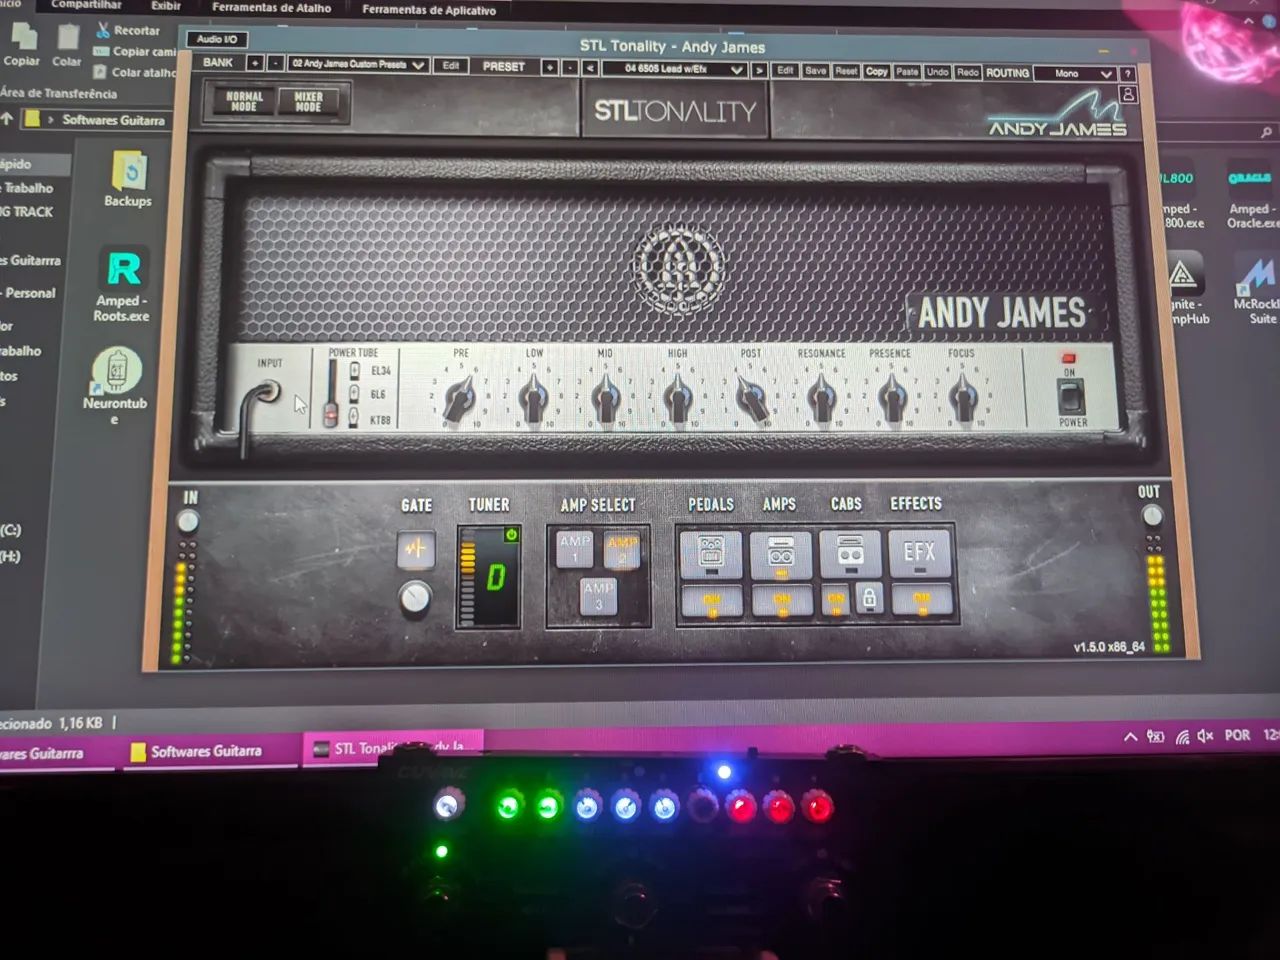Click the Gate threshold knob
Image resolution: width=1280 pixels, height=960 pixels.
click(415, 598)
